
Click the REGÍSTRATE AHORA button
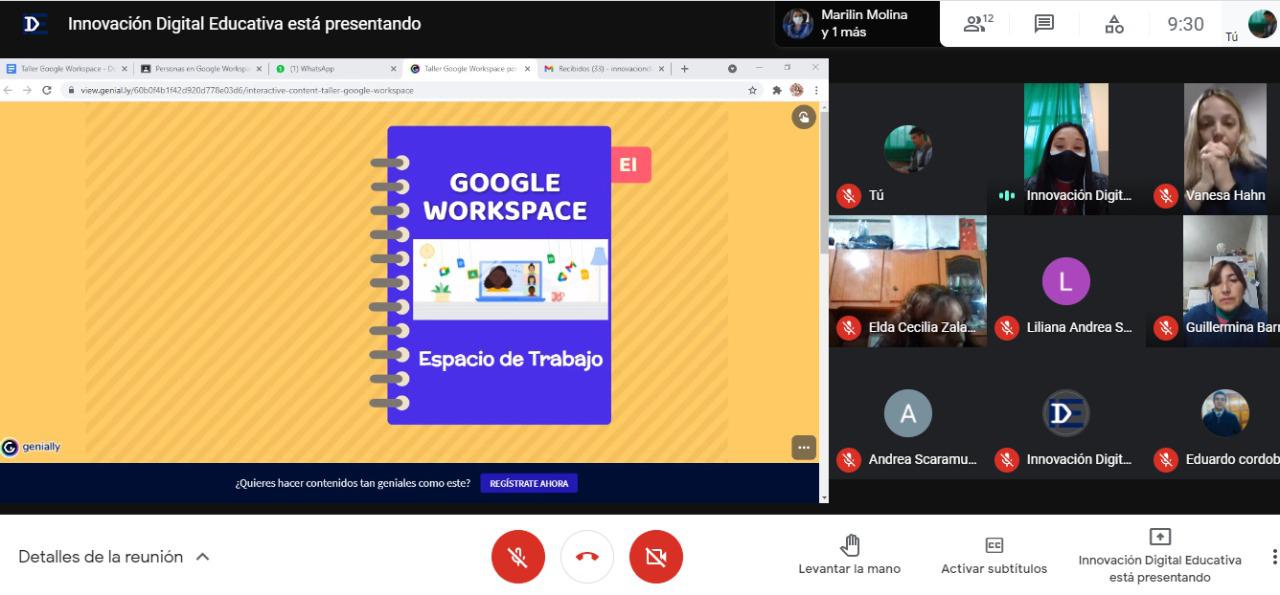(x=529, y=483)
